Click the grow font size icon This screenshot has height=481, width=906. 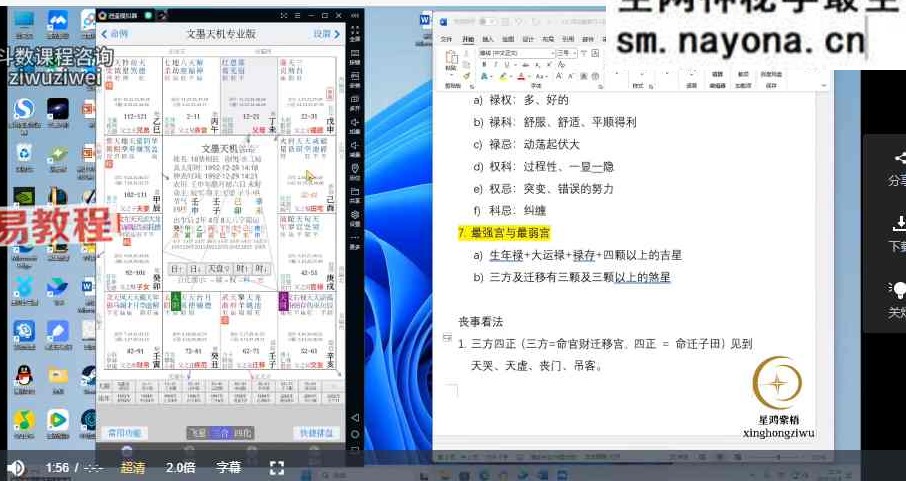559,76
